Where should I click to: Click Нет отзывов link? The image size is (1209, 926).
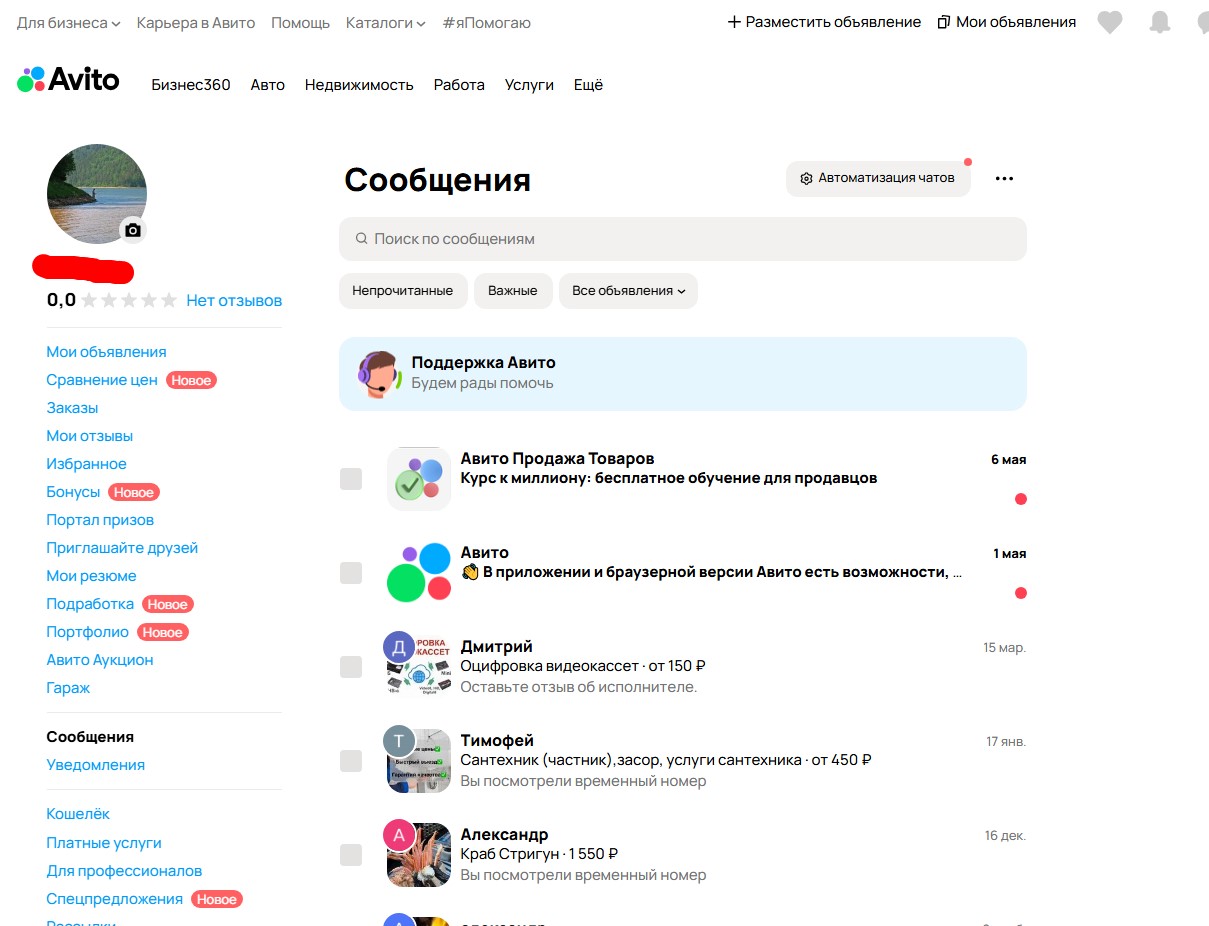tap(234, 300)
